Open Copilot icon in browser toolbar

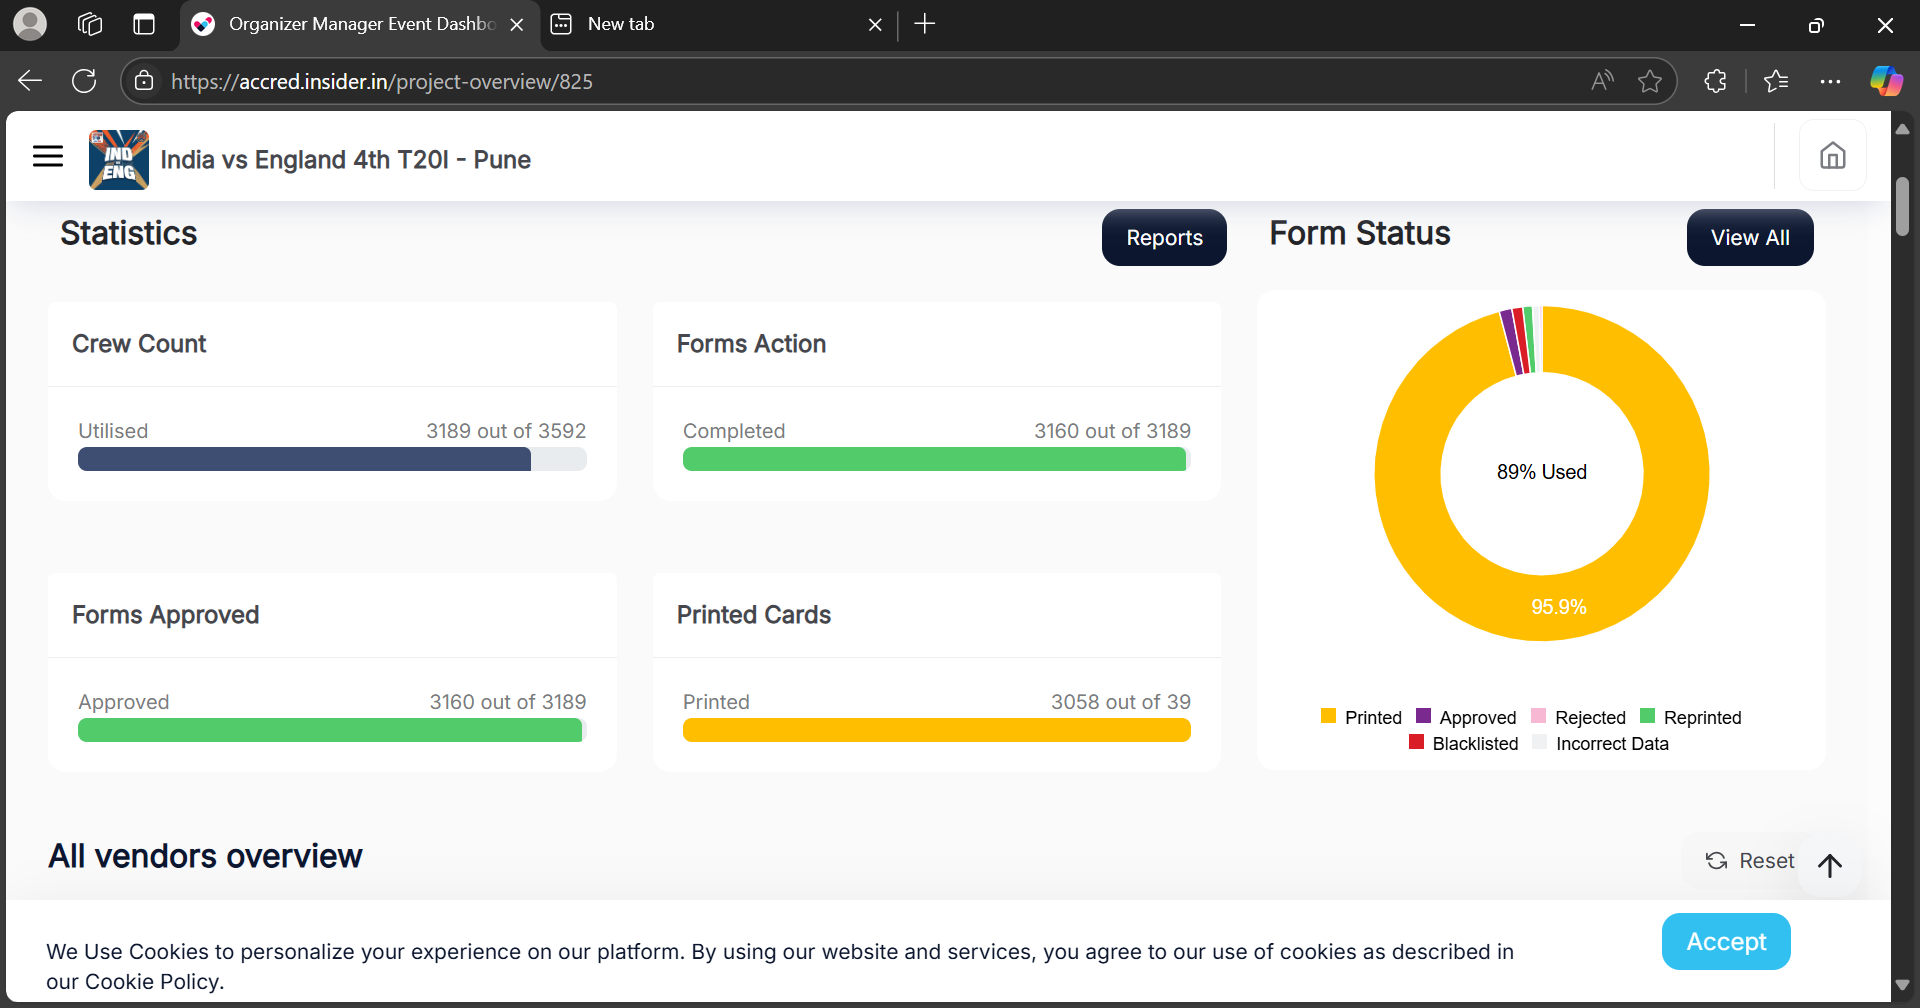point(1886,81)
